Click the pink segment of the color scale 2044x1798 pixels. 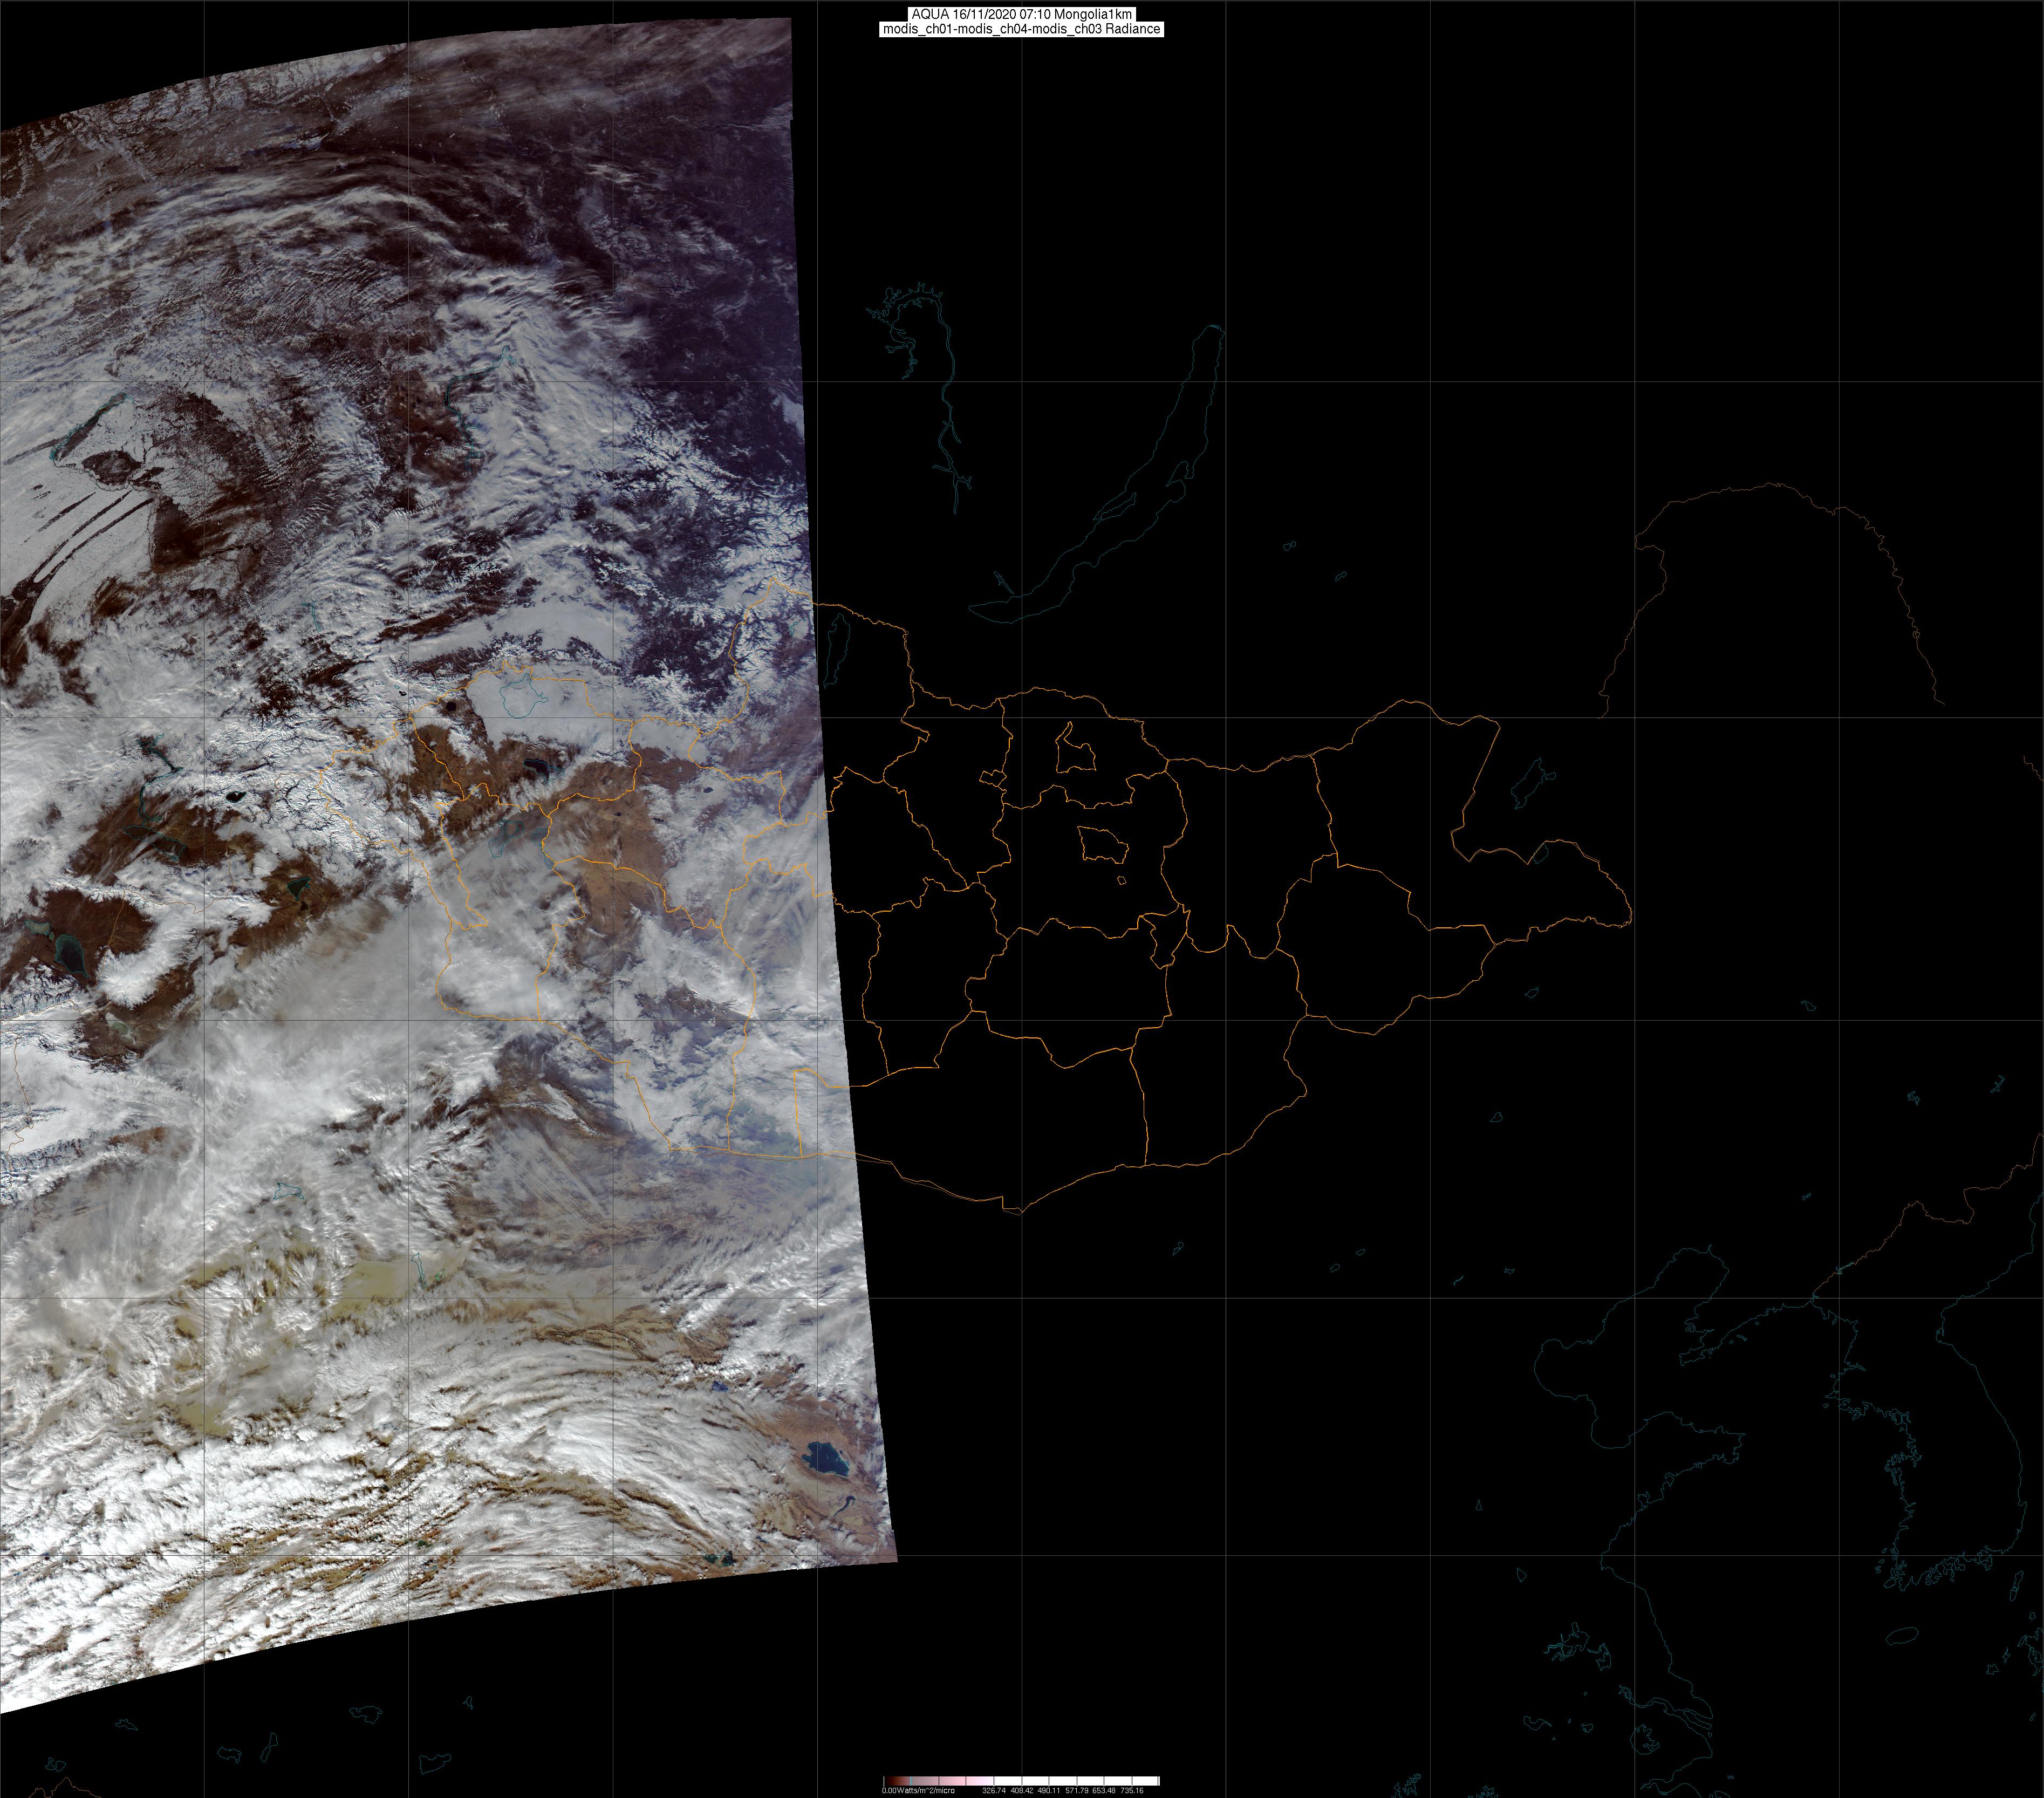[x=955, y=1781]
